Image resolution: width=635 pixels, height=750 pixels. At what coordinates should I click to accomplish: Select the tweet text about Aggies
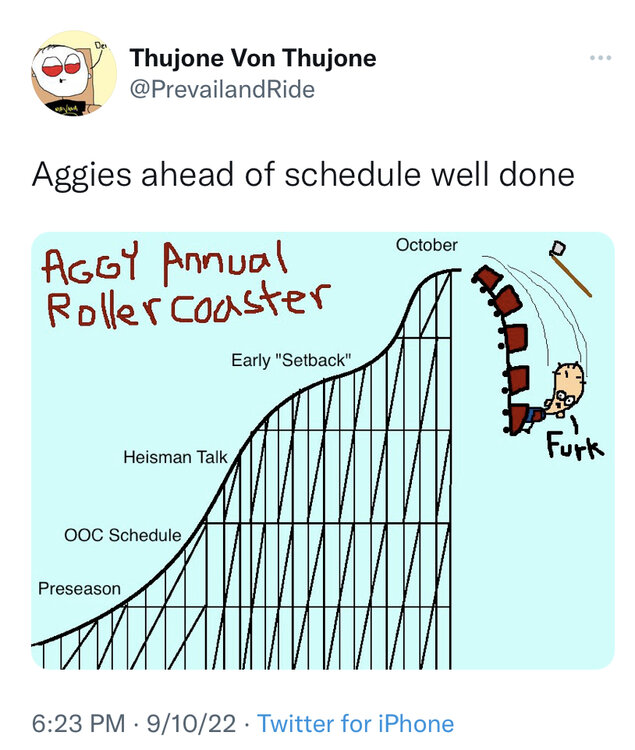click(303, 175)
